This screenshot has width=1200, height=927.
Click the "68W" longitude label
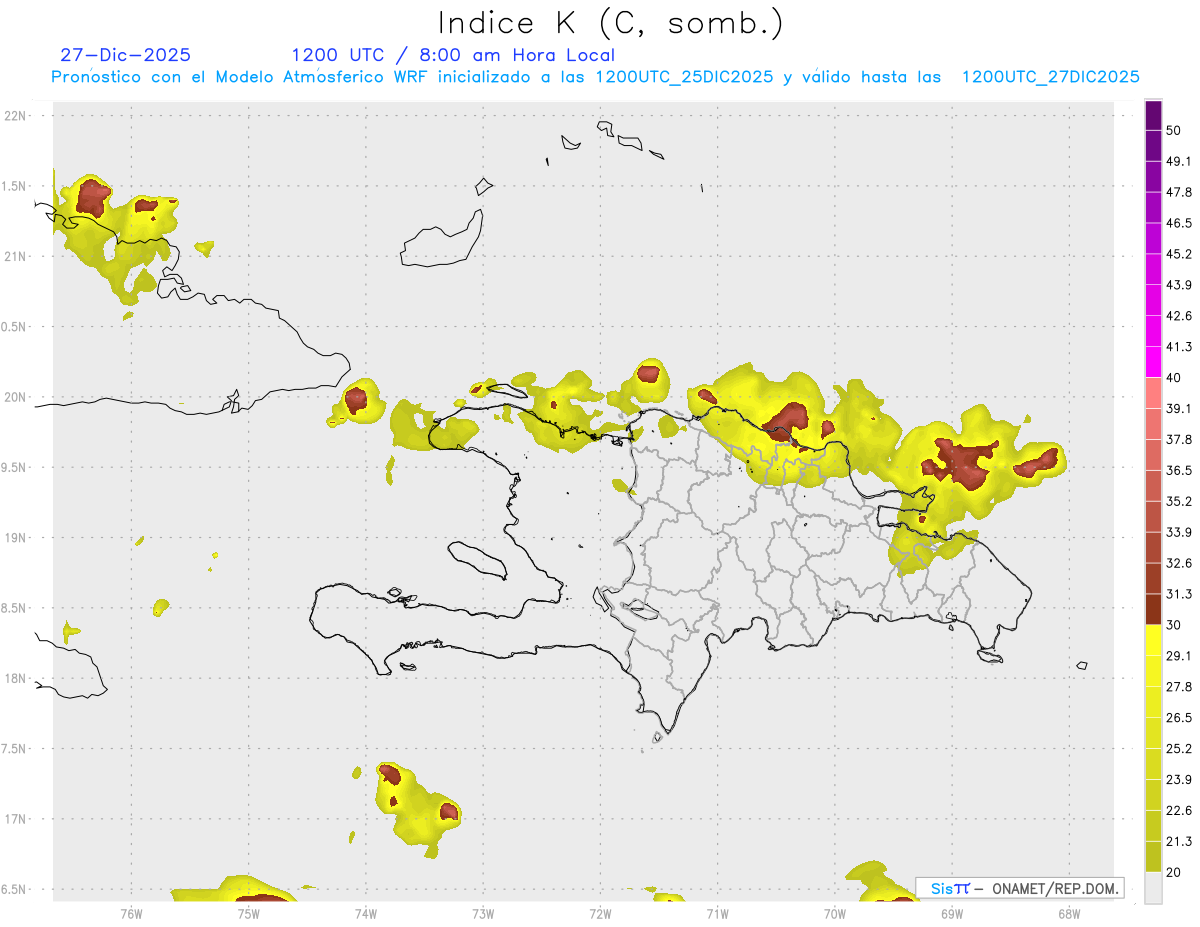click(x=1069, y=913)
